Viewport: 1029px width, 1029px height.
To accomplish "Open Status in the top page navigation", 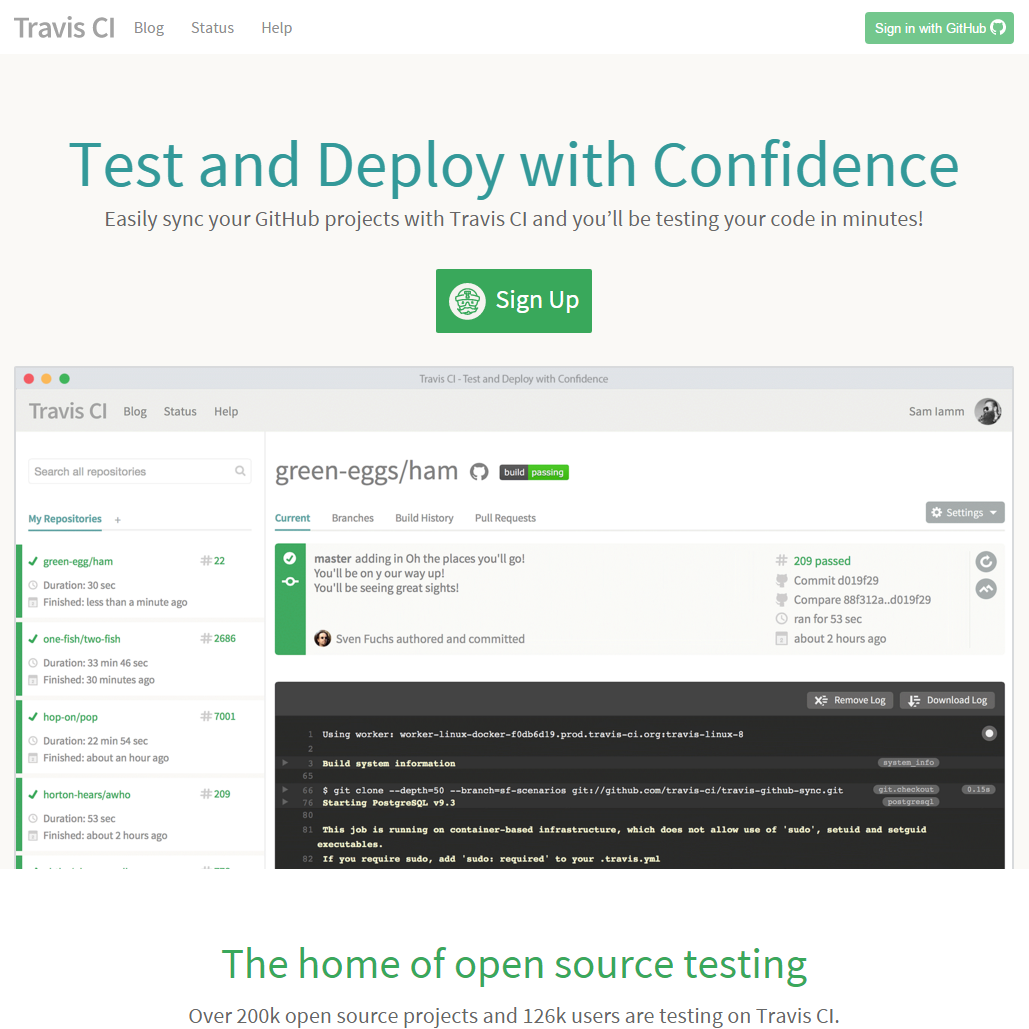I will coord(213,28).
